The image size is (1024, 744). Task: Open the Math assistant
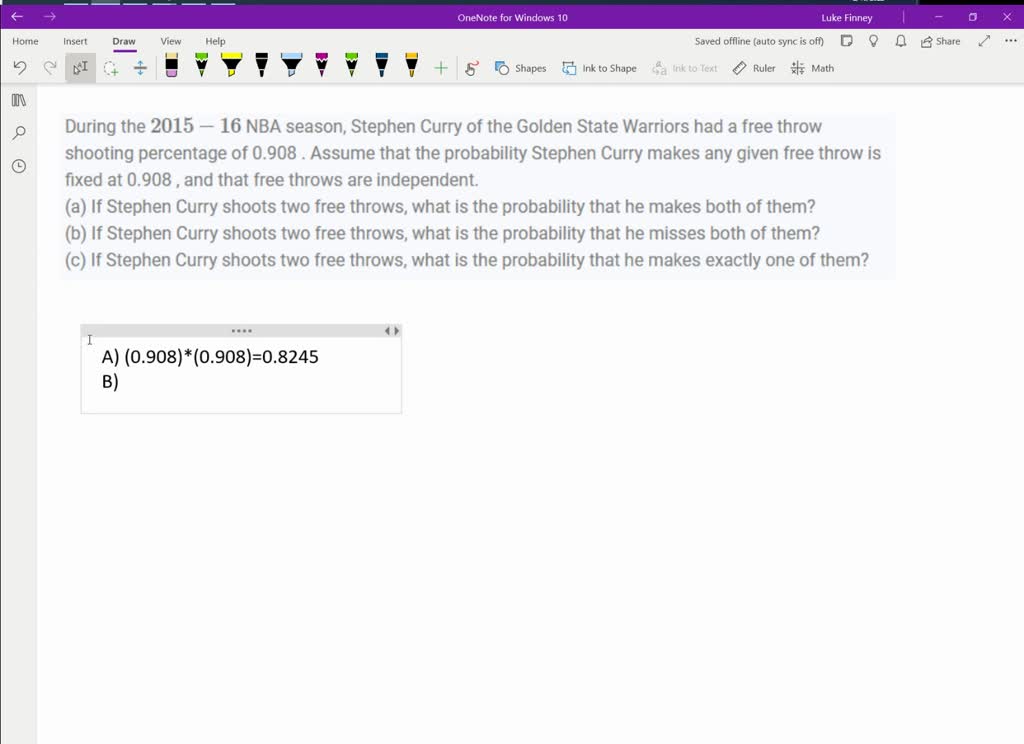[812, 68]
